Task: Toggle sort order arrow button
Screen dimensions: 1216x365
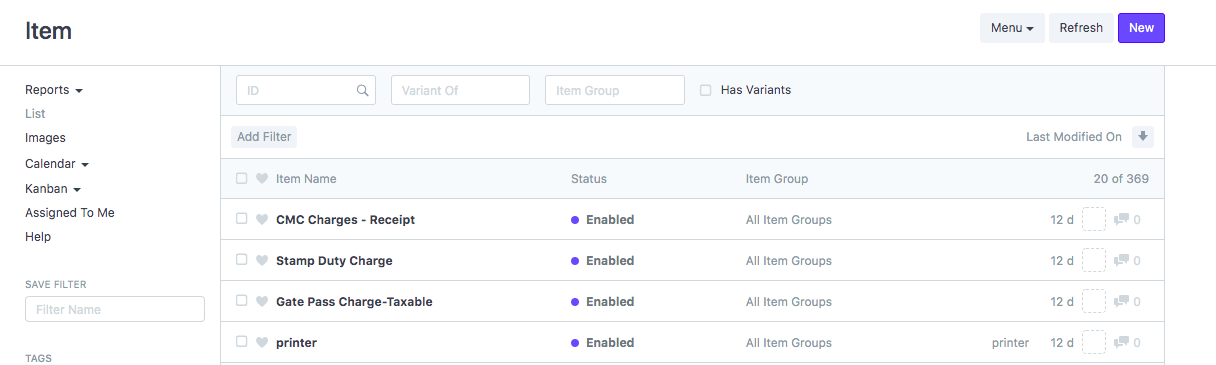Action: point(1143,137)
